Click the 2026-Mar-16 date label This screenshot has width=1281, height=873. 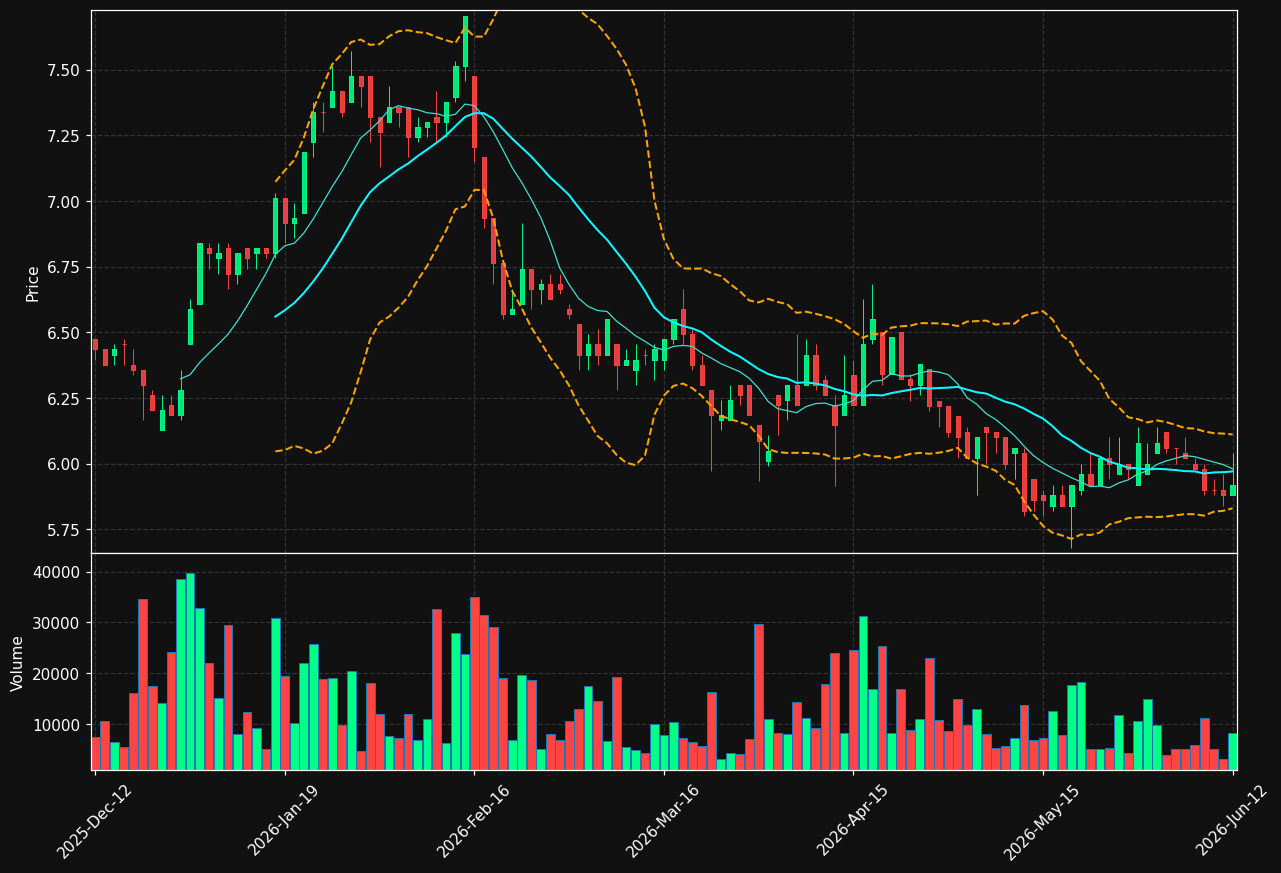(x=663, y=820)
